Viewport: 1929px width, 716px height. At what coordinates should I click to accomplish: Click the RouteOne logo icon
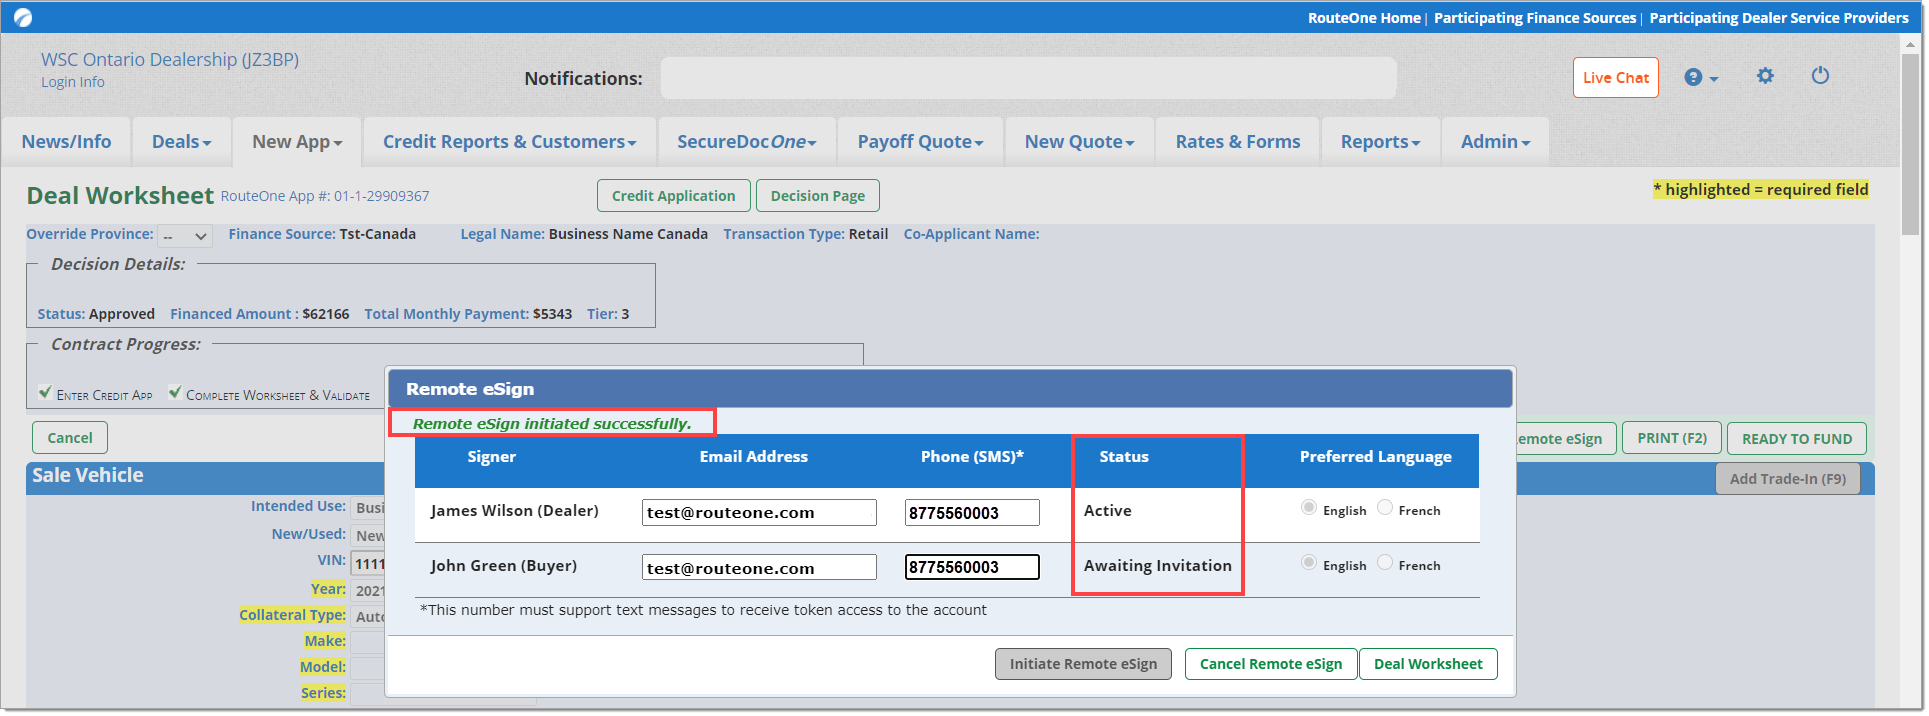tap(23, 17)
